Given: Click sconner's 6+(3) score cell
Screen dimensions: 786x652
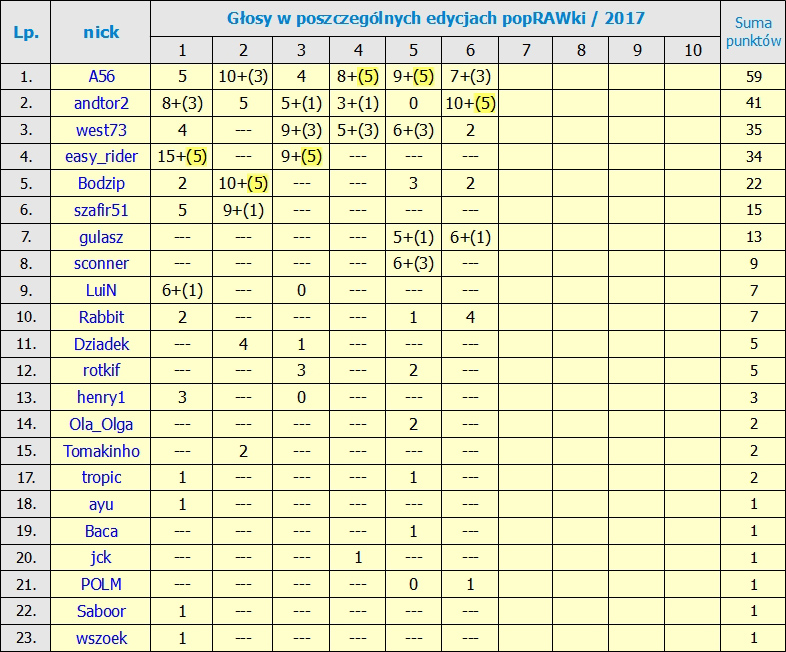Looking at the screenshot, I should (x=413, y=264).
